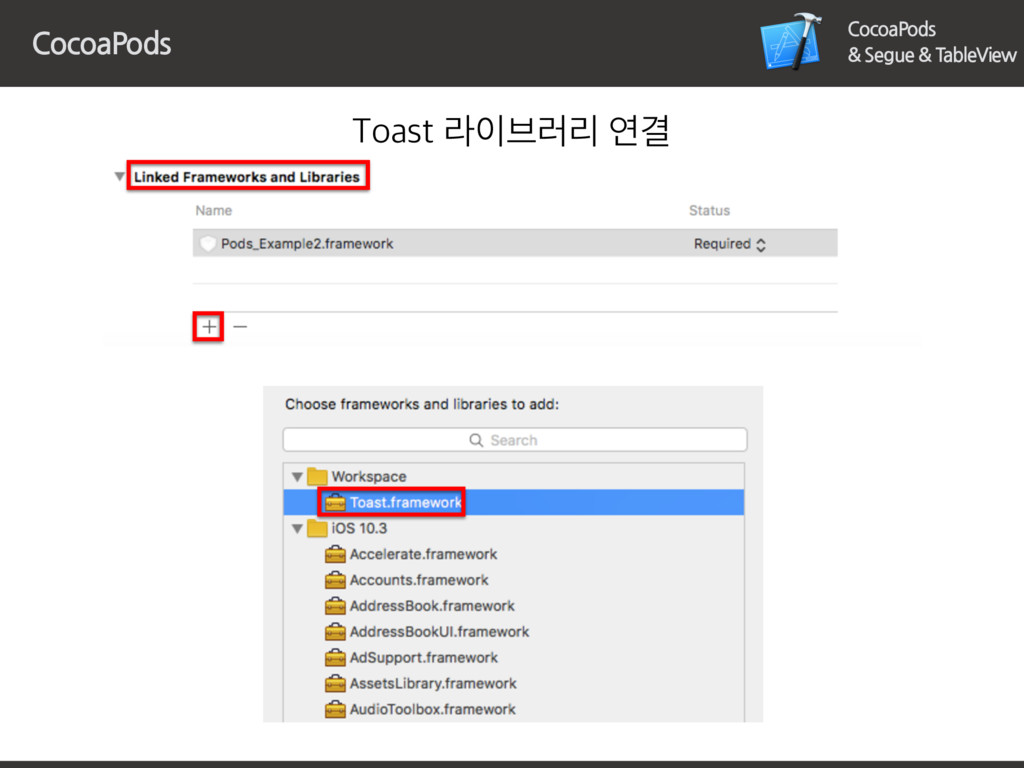This screenshot has height=768, width=1024.
Task: Click the Workspace folder icon
Action: click(317, 476)
